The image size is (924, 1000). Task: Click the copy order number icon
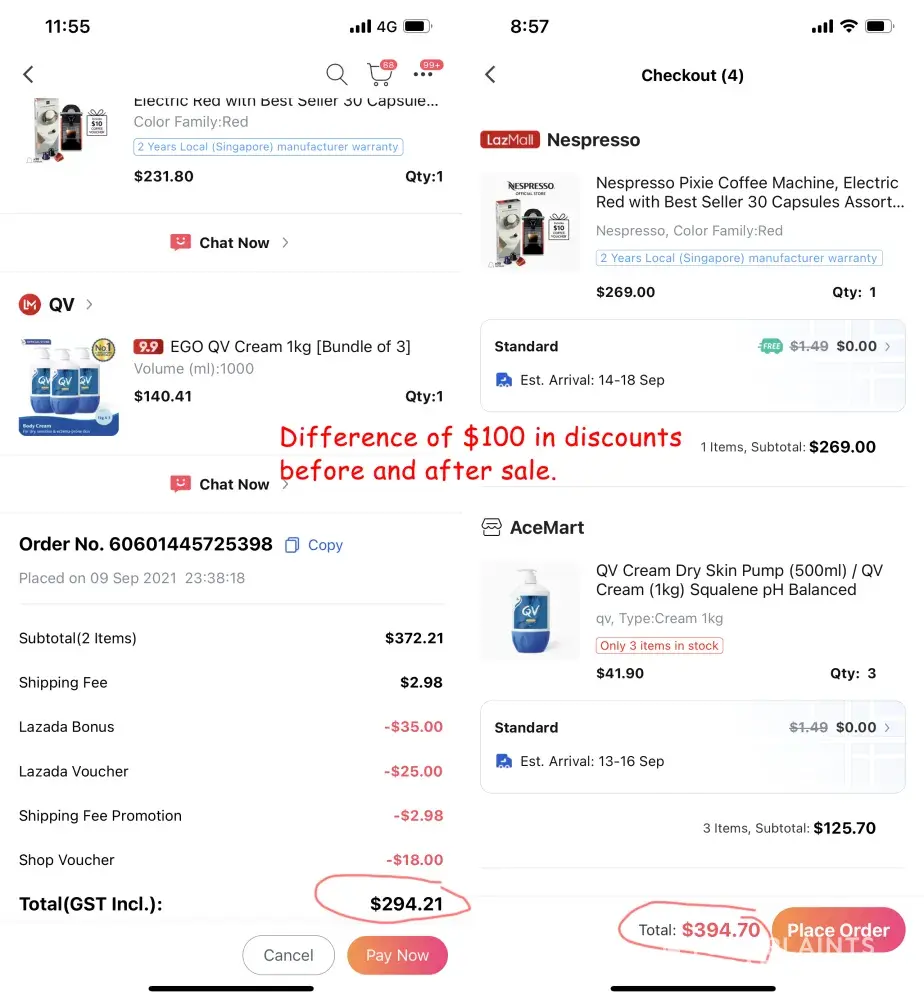(x=291, y=545)
